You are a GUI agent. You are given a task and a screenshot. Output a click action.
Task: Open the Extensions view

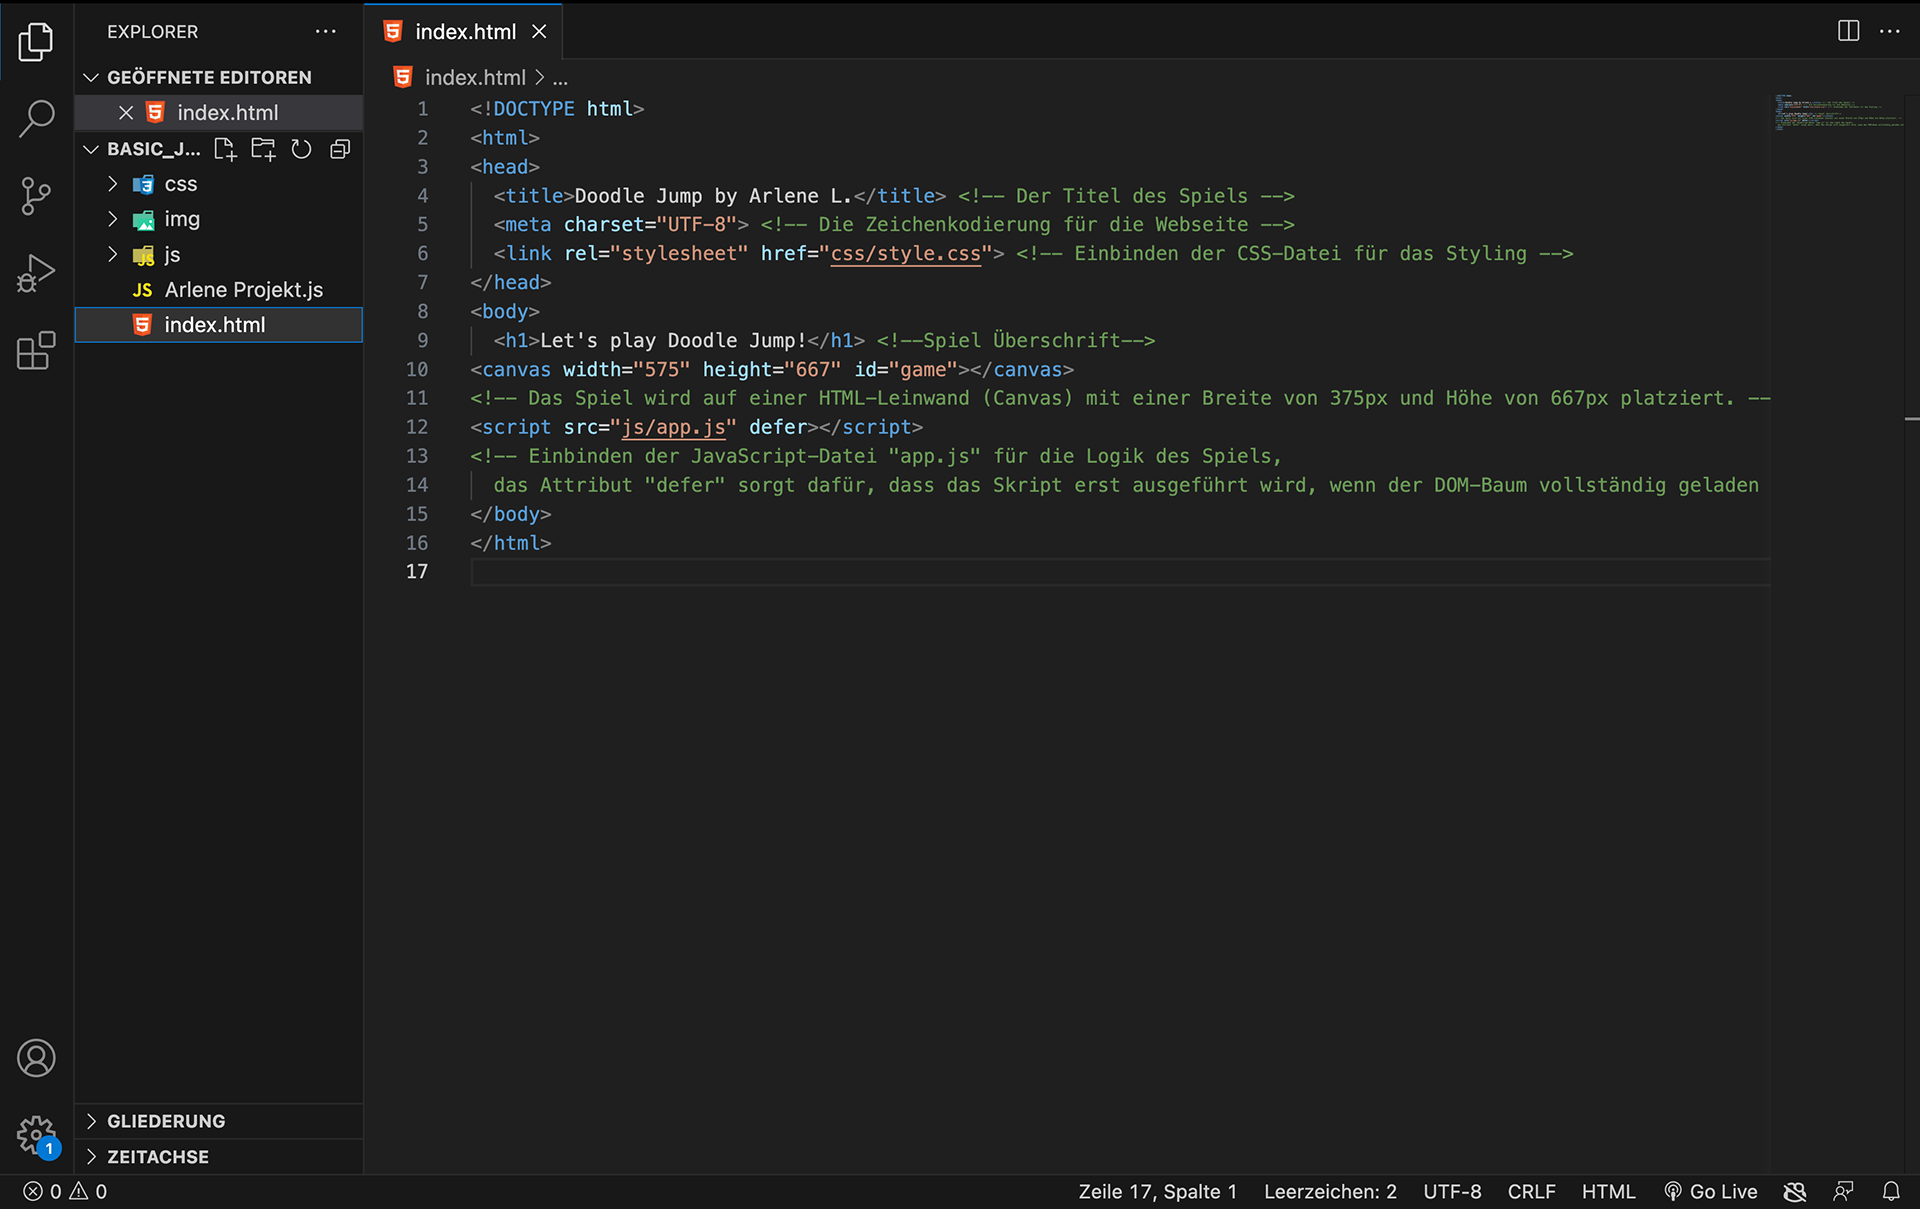coord(36,350)
